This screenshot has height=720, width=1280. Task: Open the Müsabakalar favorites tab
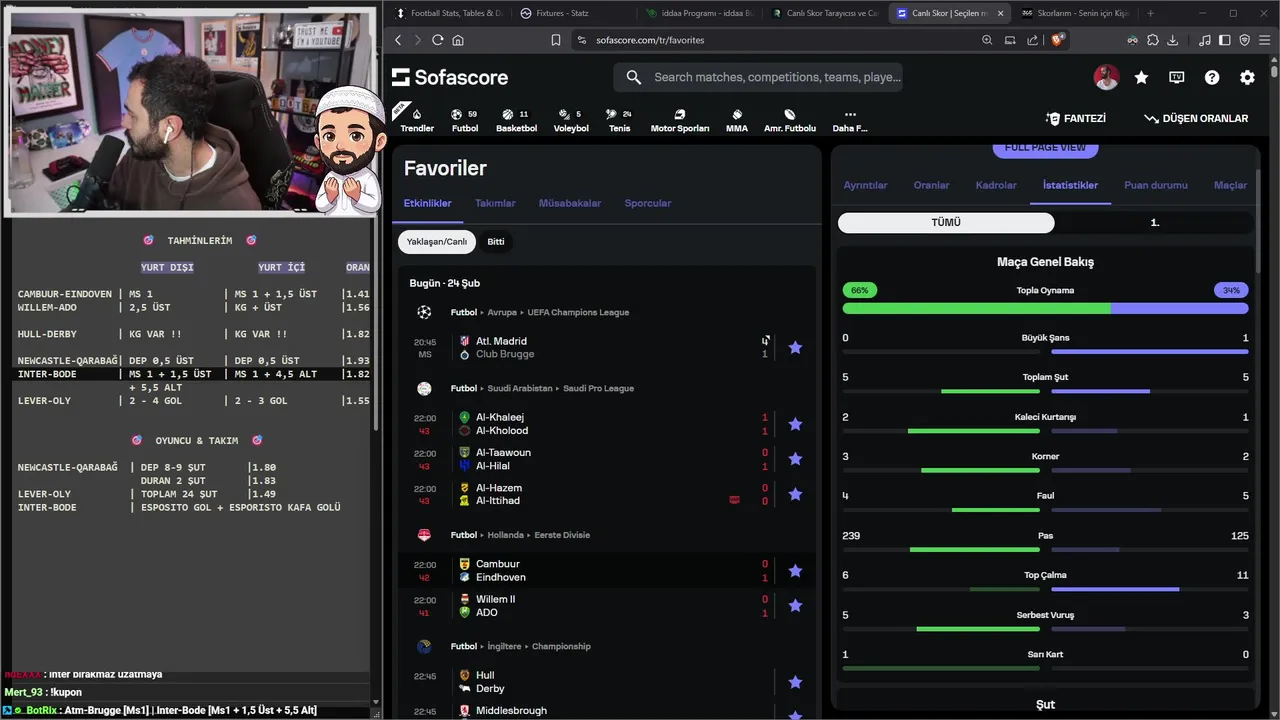pyautogui.click(x=570, y=203)
